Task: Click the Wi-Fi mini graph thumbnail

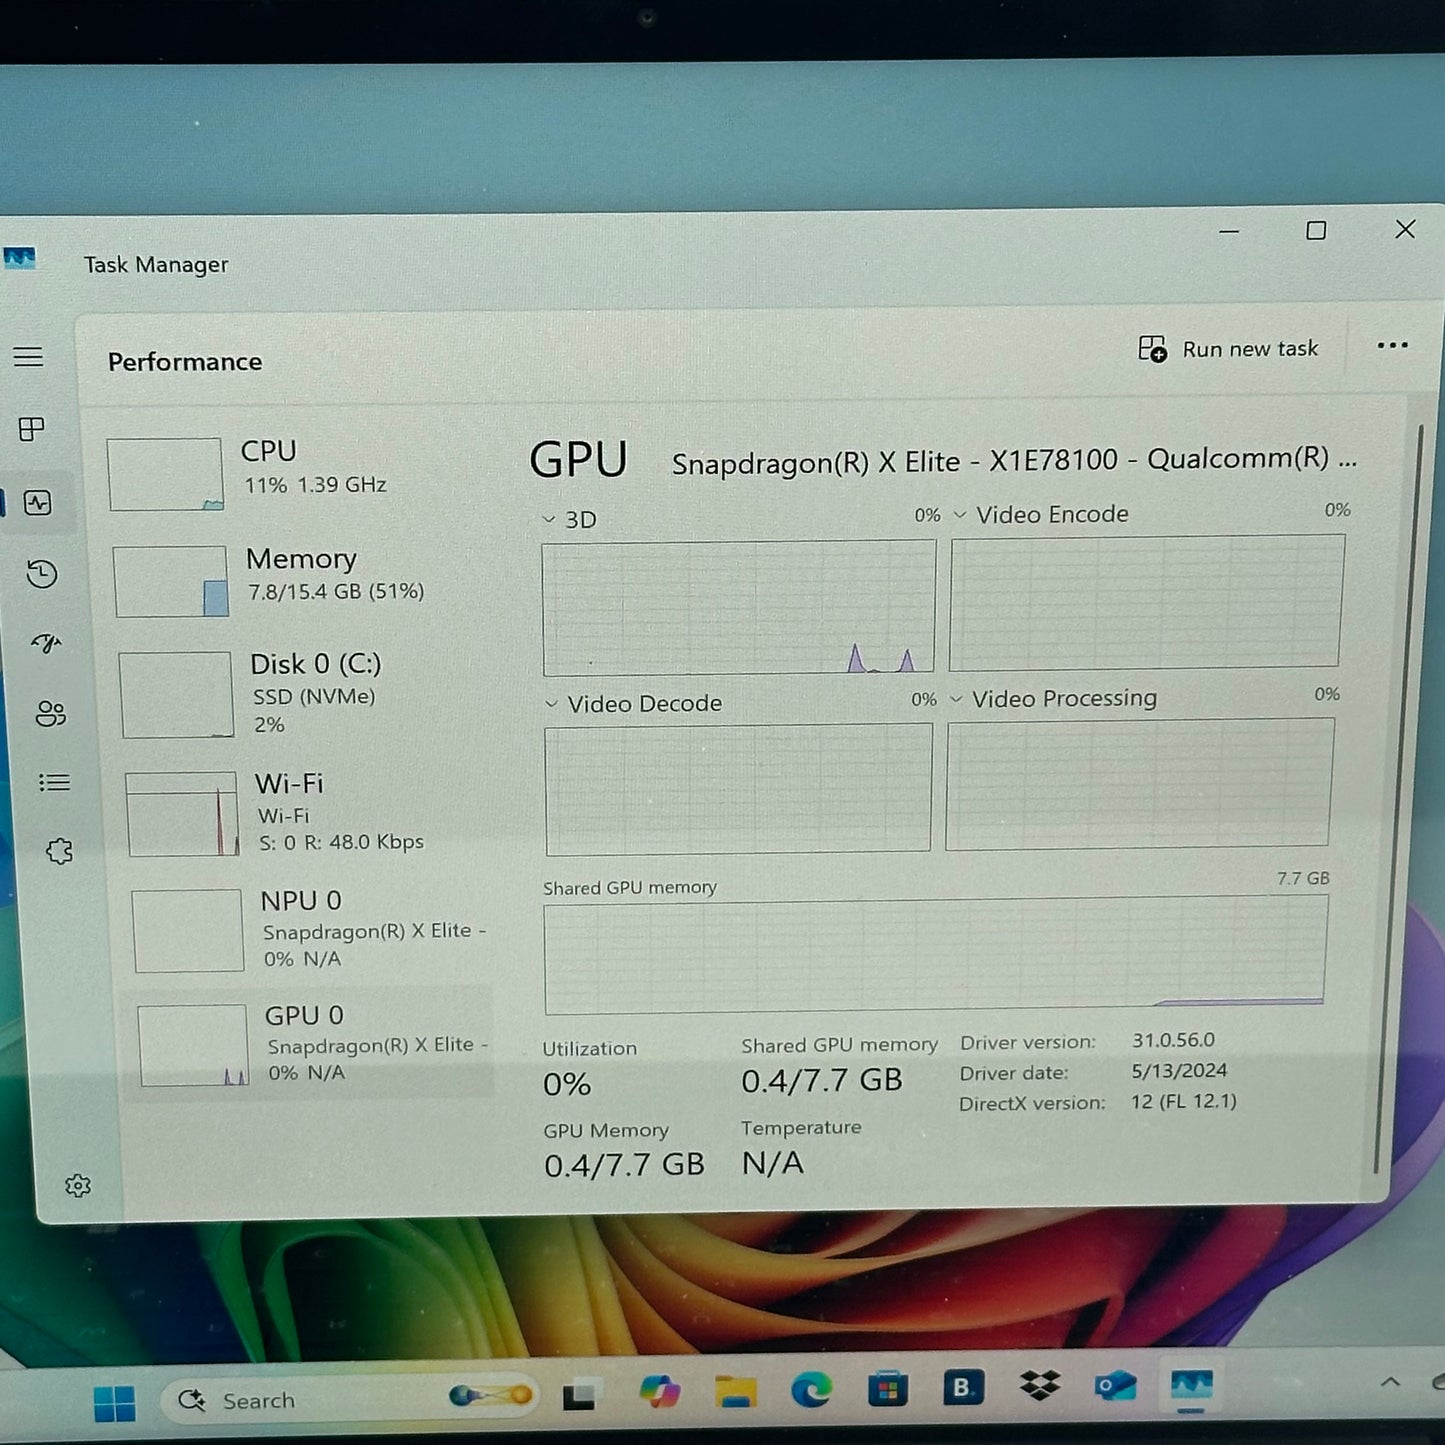Action: pos(183,814)
